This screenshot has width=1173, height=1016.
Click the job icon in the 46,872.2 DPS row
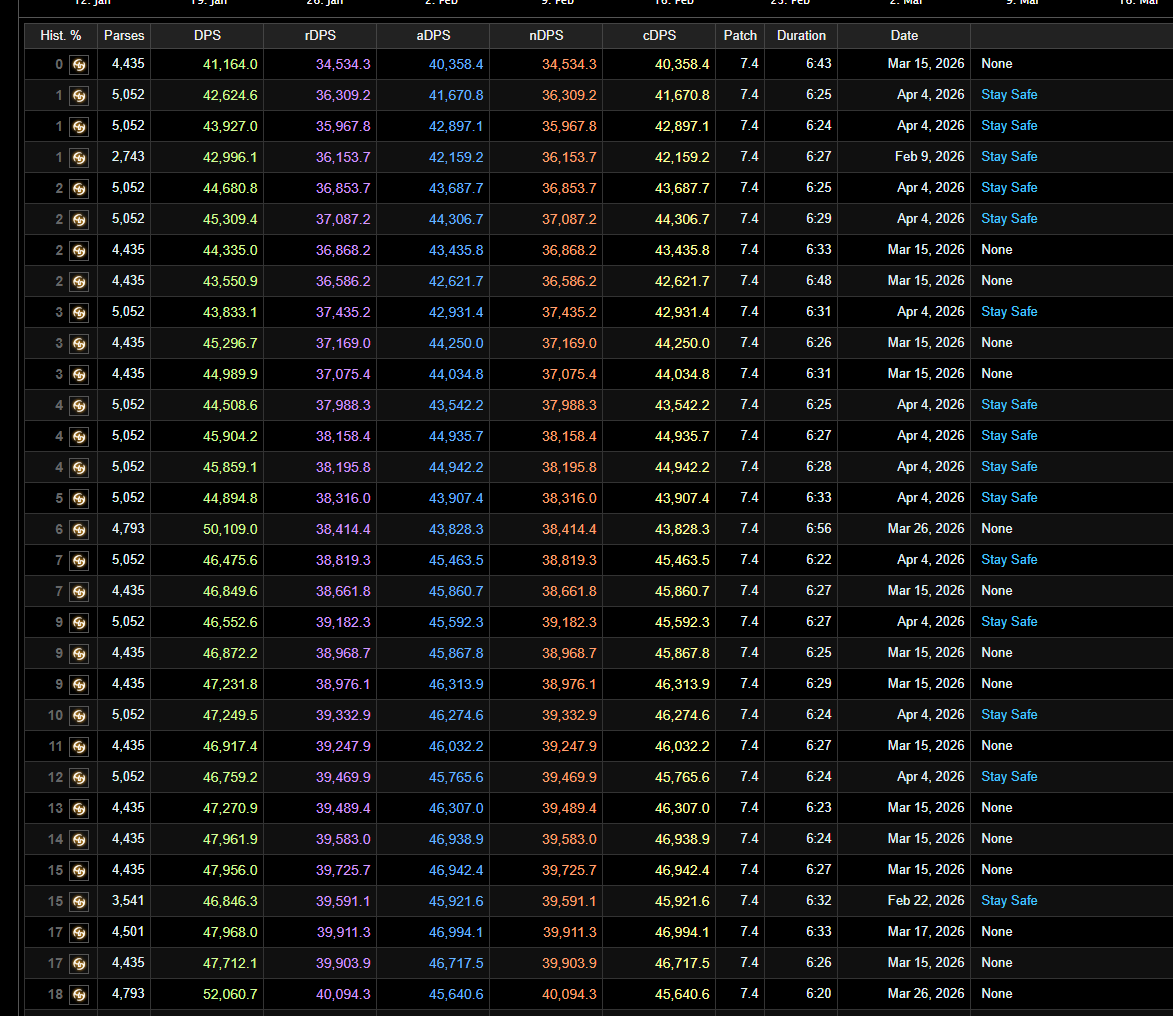[79, 654]
